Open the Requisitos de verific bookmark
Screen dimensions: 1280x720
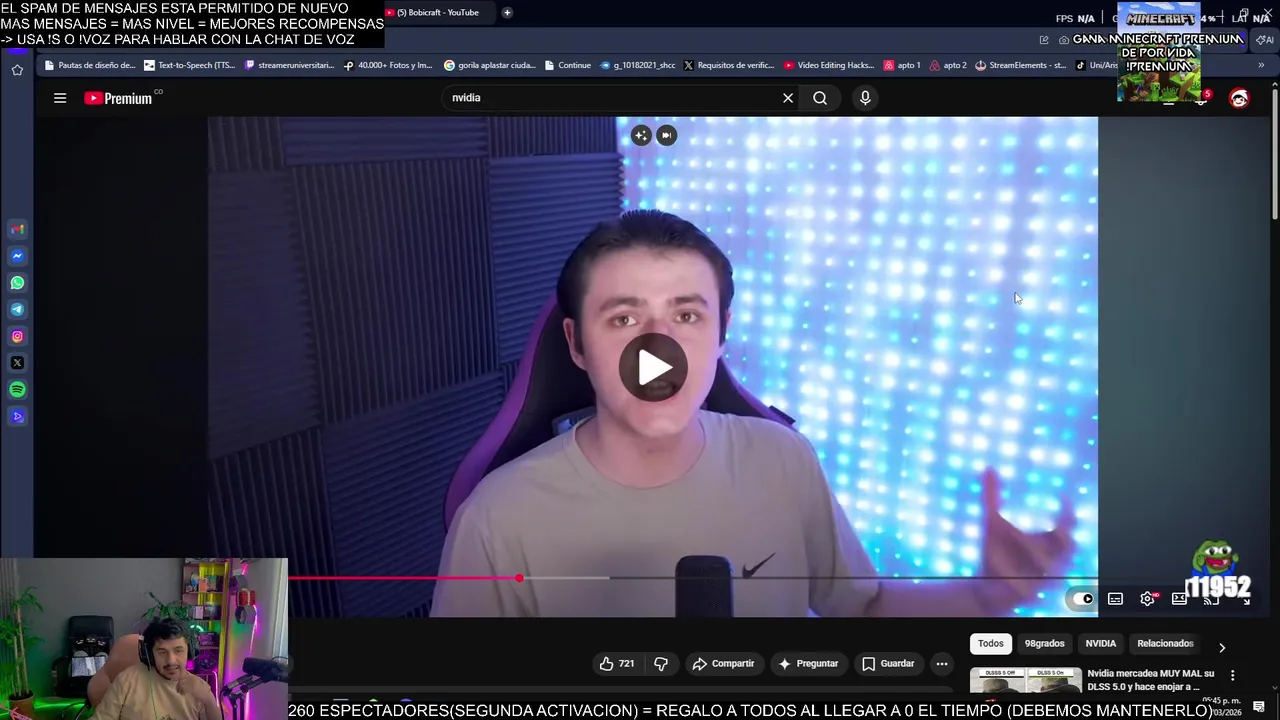(x=729, y=65)
